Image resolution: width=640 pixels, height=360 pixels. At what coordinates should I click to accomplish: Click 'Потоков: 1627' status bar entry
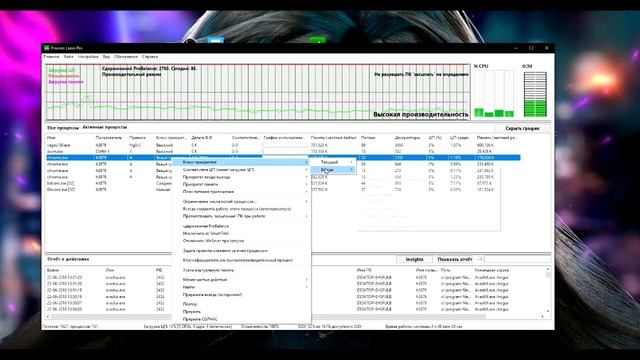click(x=70, y=327)
